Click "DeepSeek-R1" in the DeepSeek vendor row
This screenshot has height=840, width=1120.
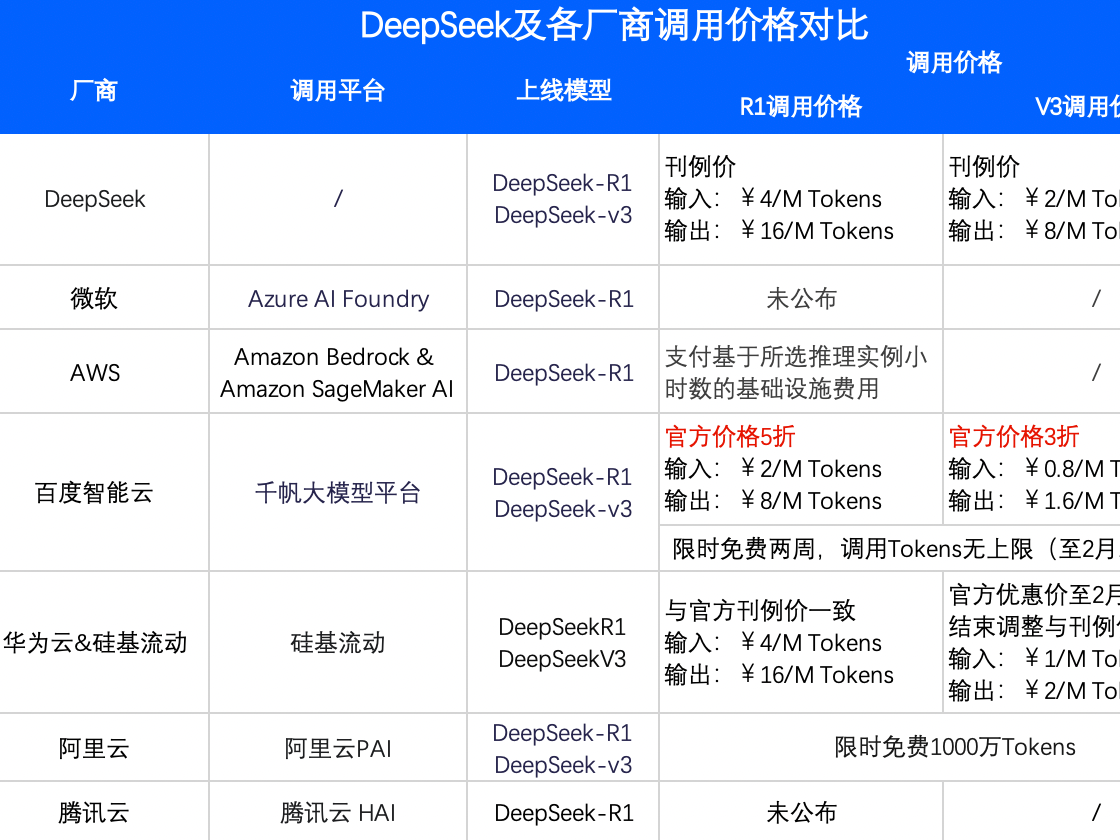(x=563, y=183)
